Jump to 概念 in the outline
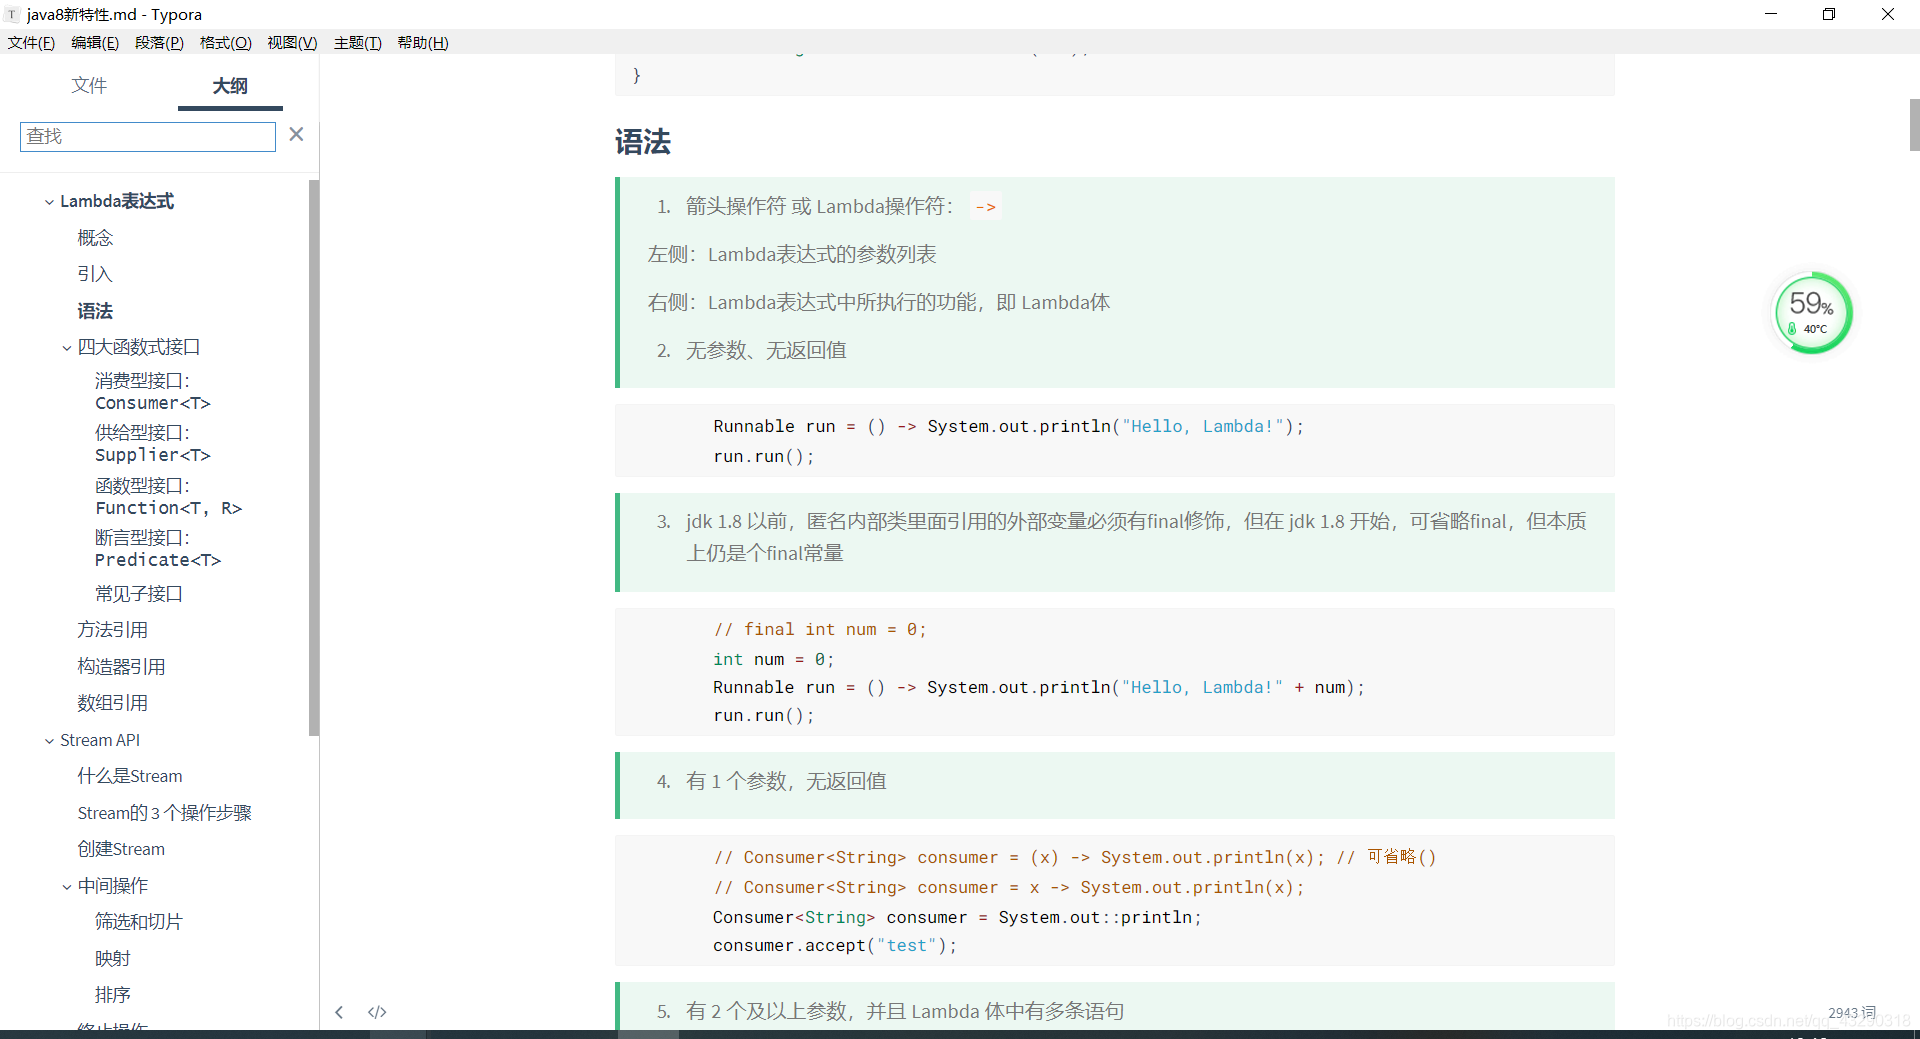Viewport: 1920px width, 1039px height. click(95, 238)
